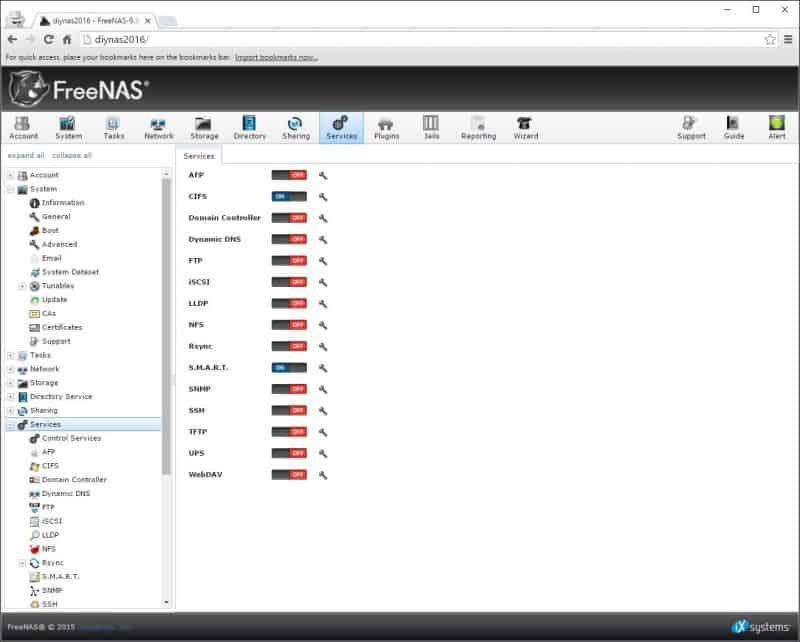Click the browser home button

pyautogui.click(x=67, y=39)
